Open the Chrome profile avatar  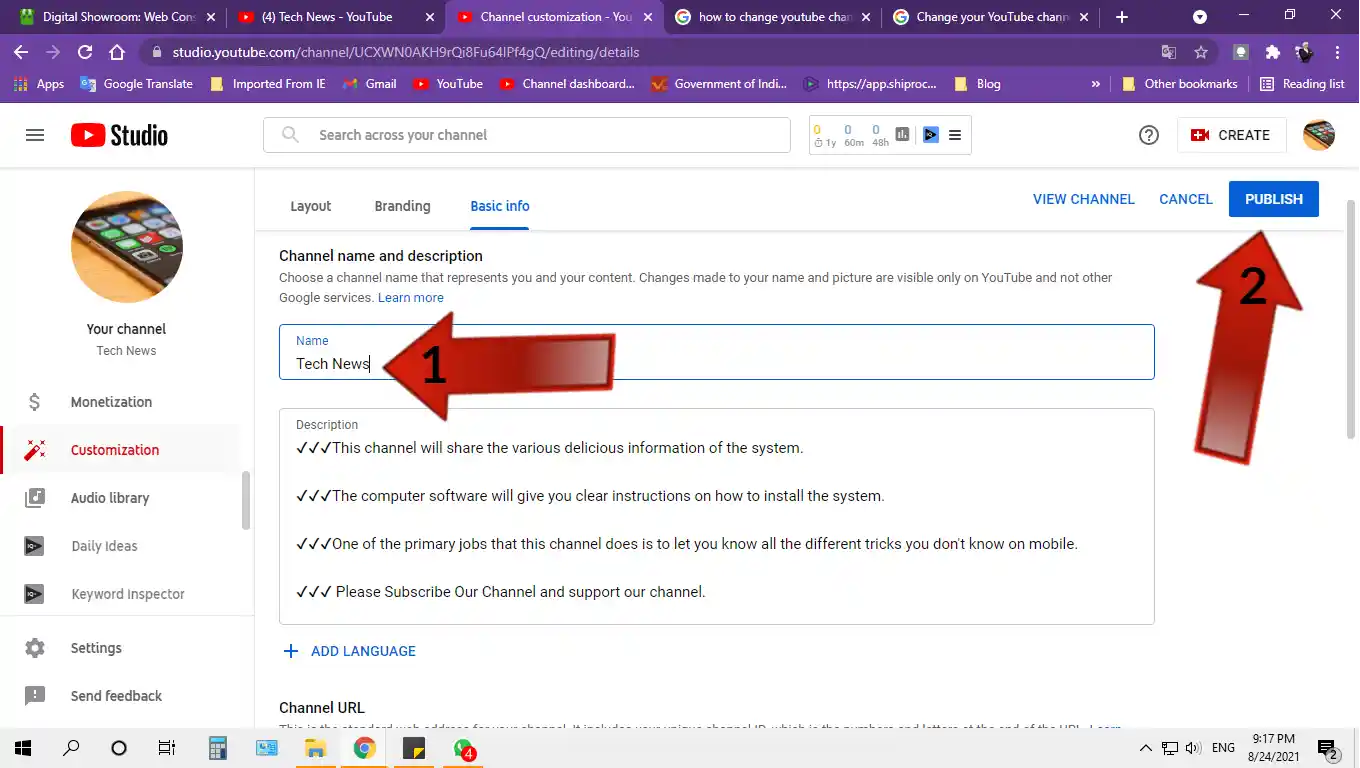[1304, 52]
